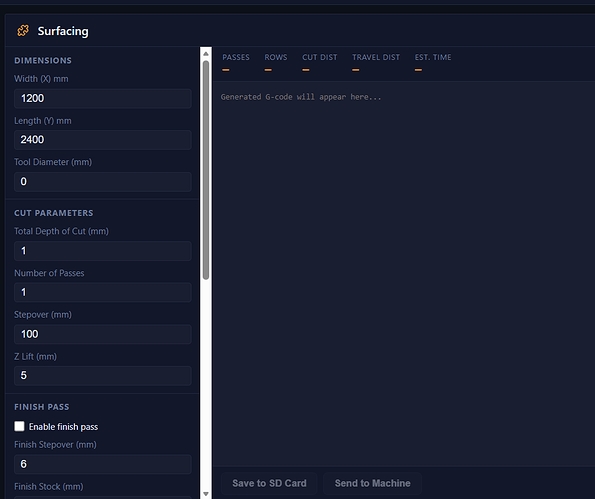Click the Enable finish pass label text
Screen dimensions: 595x499
pyautogui.click(x=63, y=427)
